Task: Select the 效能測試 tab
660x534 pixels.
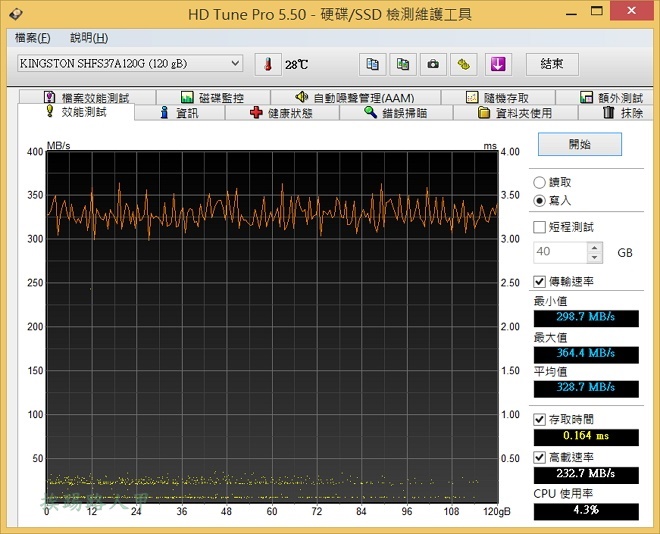Action: (76, 112)
